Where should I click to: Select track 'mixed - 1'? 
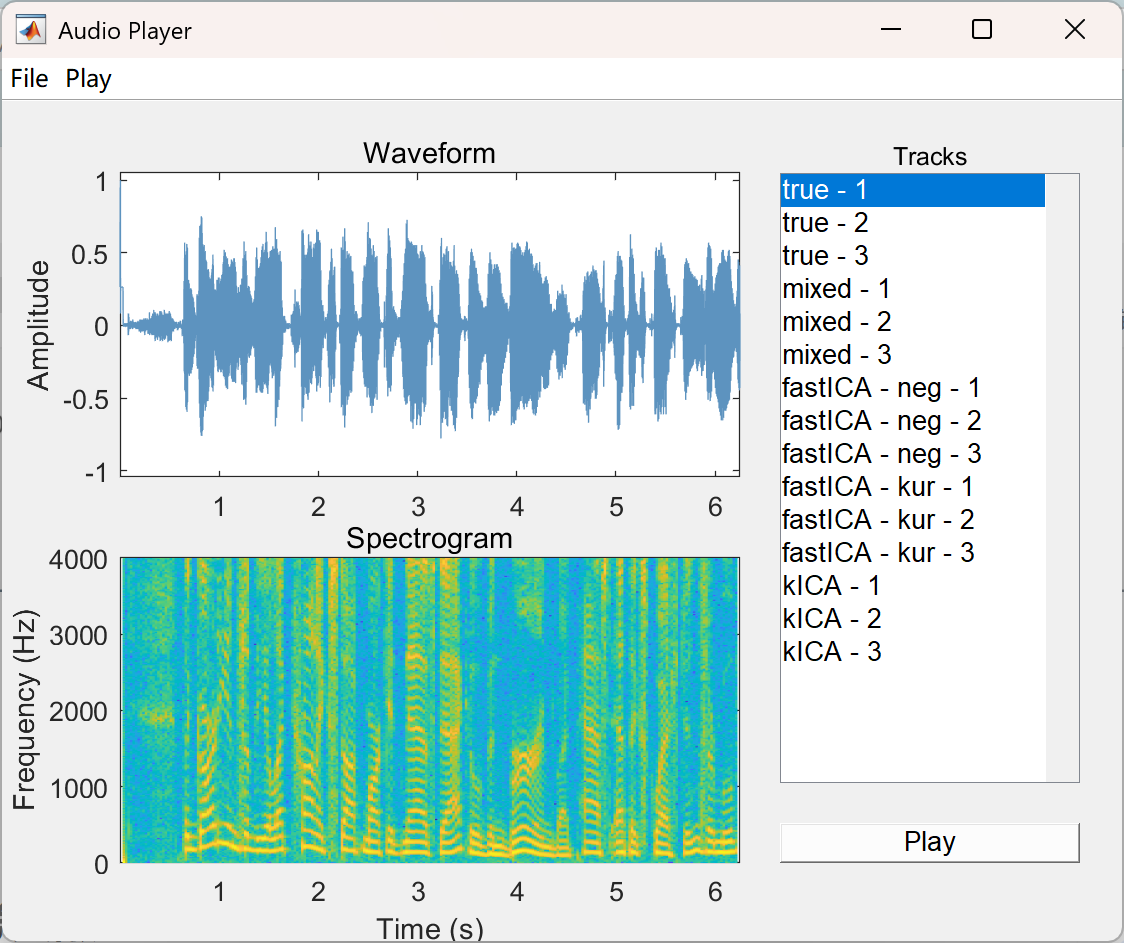(913, 289)
